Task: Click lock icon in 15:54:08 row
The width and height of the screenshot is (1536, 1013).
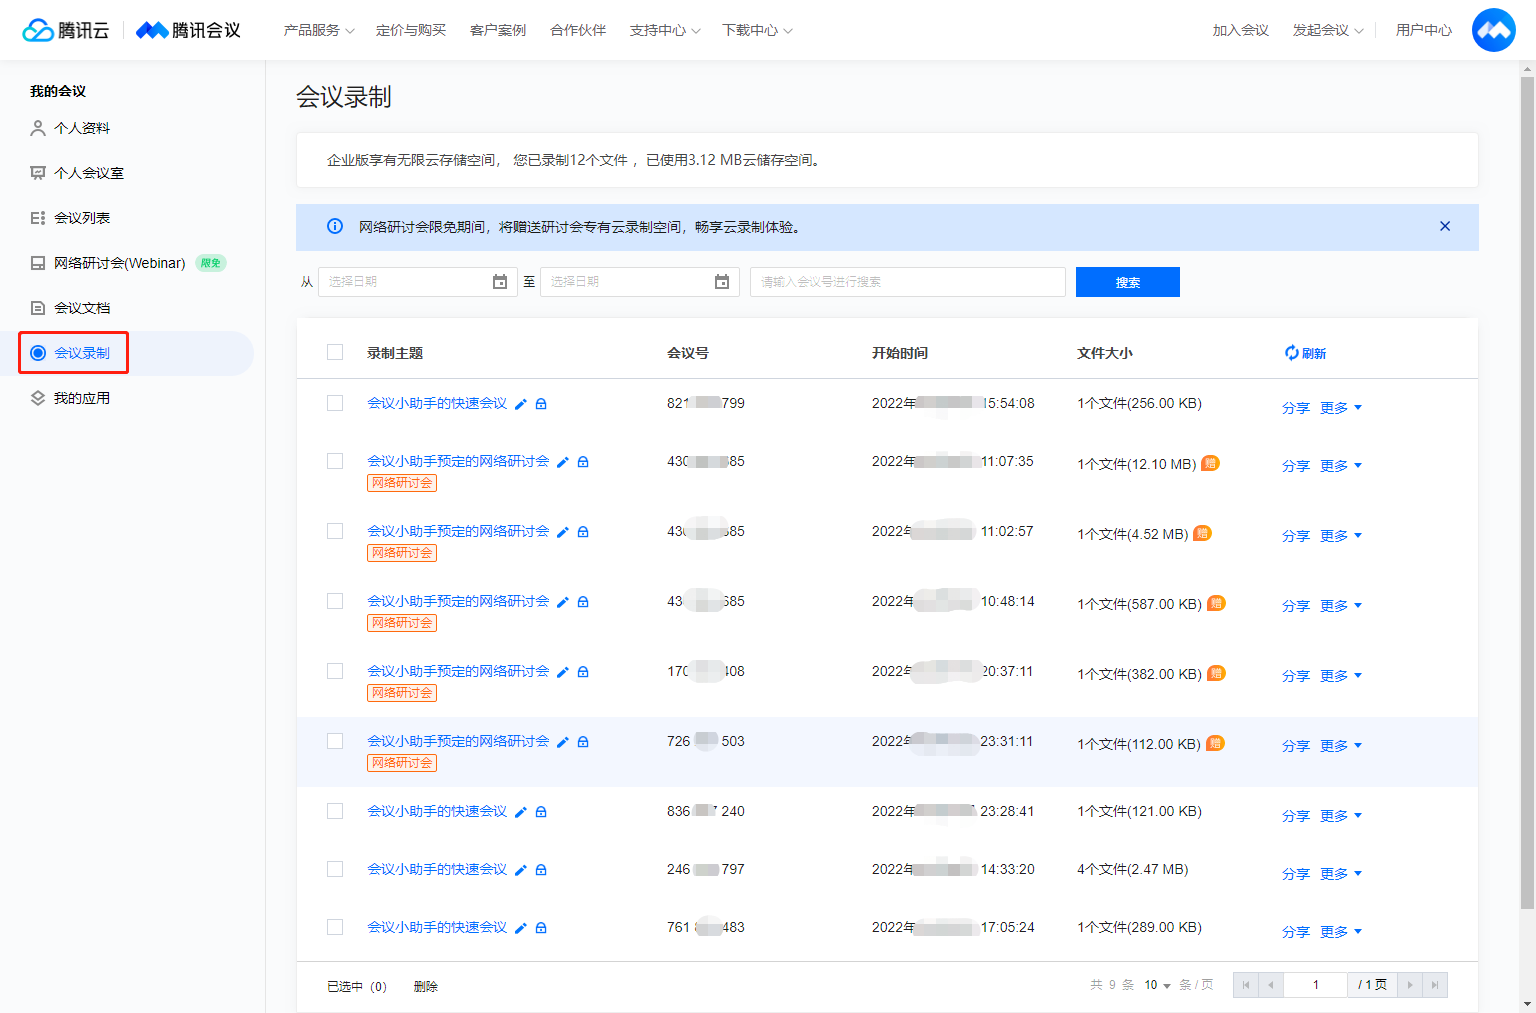Action: tap(541, 404)
